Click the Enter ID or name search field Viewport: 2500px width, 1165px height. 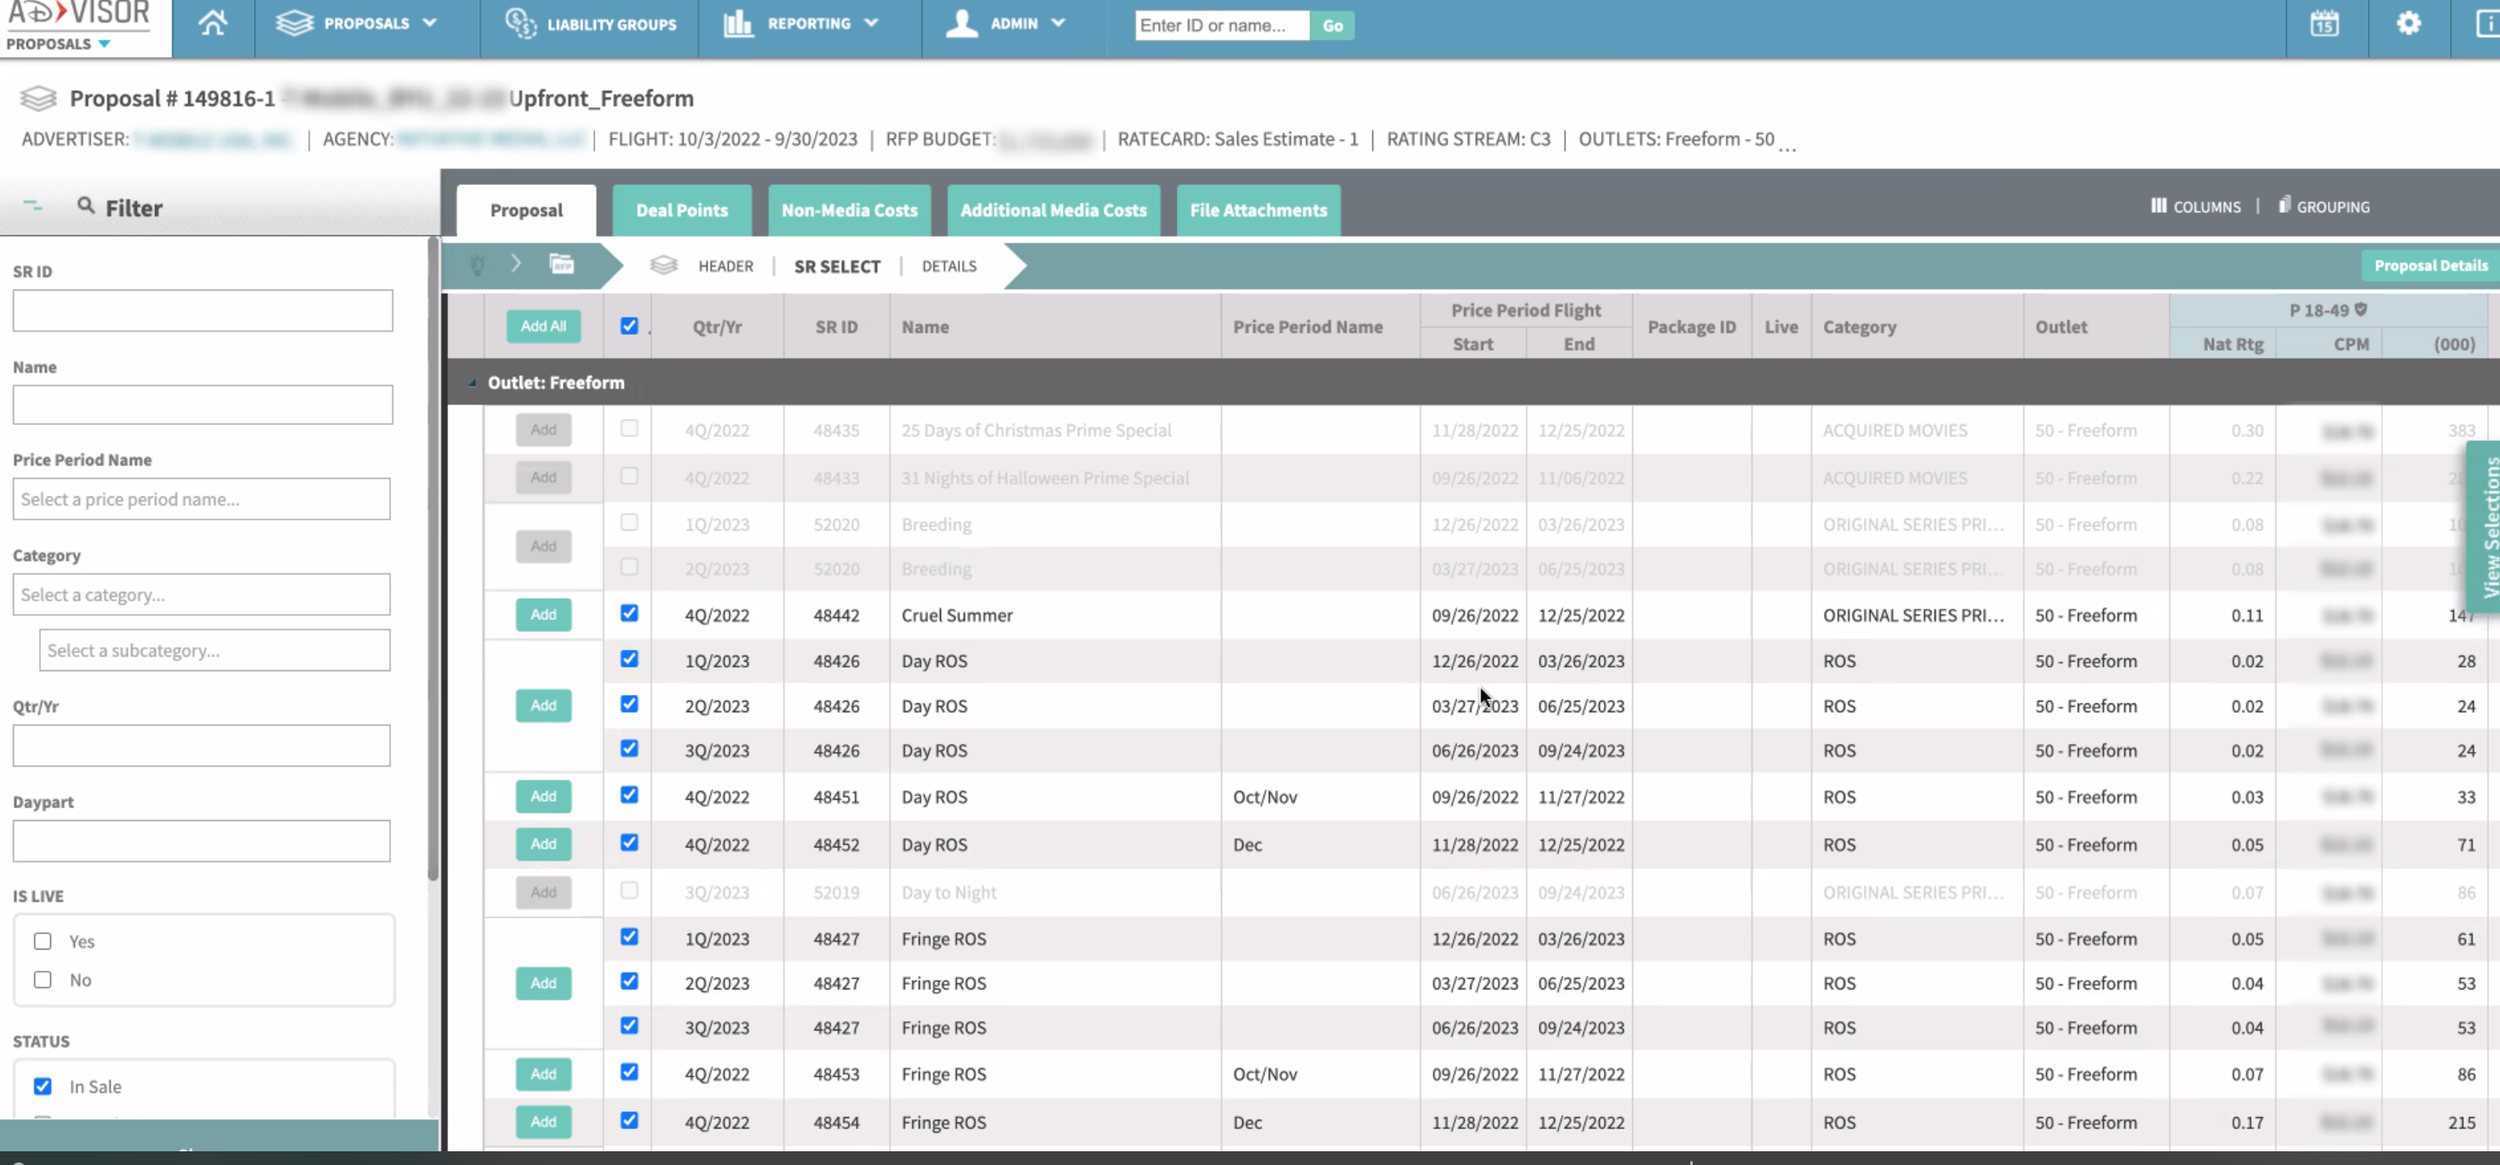click(1221, 25)
